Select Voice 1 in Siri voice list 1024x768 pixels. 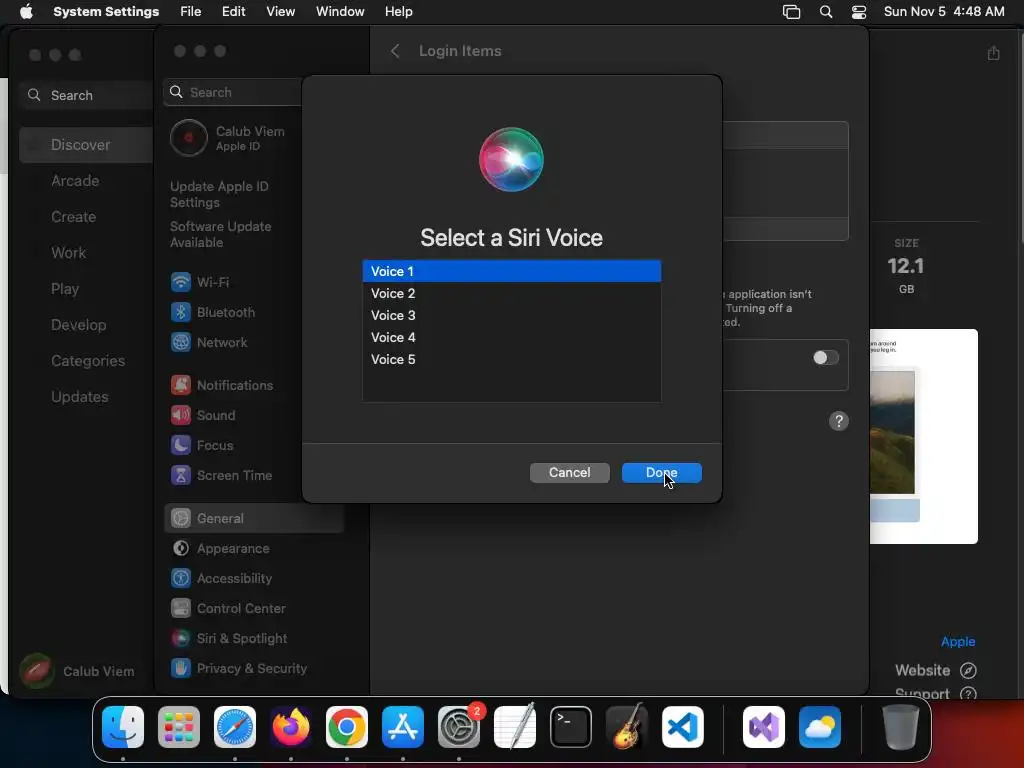tap(512, 271)
